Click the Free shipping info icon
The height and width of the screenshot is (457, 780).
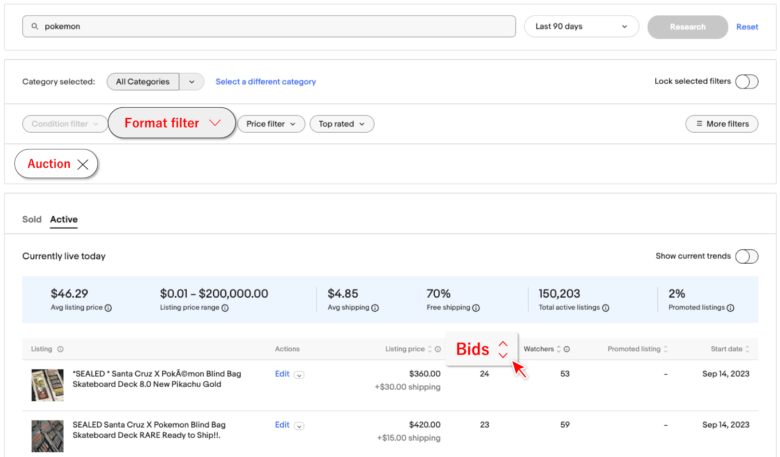476,308
